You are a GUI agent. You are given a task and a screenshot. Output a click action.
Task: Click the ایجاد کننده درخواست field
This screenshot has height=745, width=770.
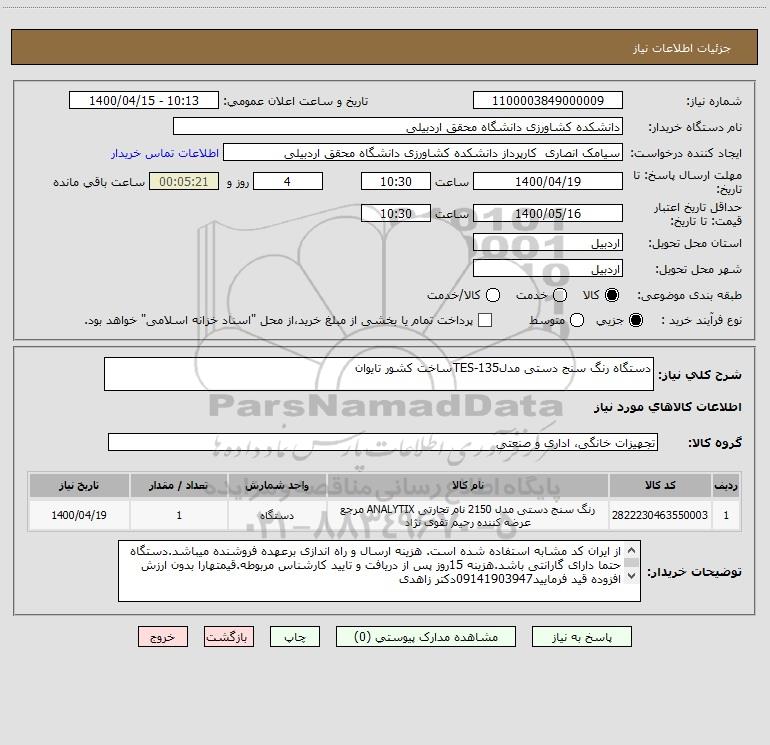(x=423, y=152)
